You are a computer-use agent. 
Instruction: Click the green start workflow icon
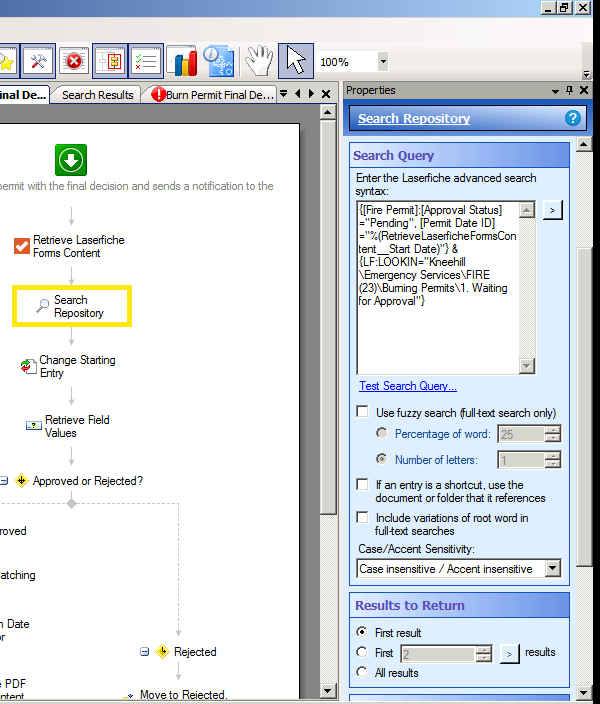tap(71, 160)
